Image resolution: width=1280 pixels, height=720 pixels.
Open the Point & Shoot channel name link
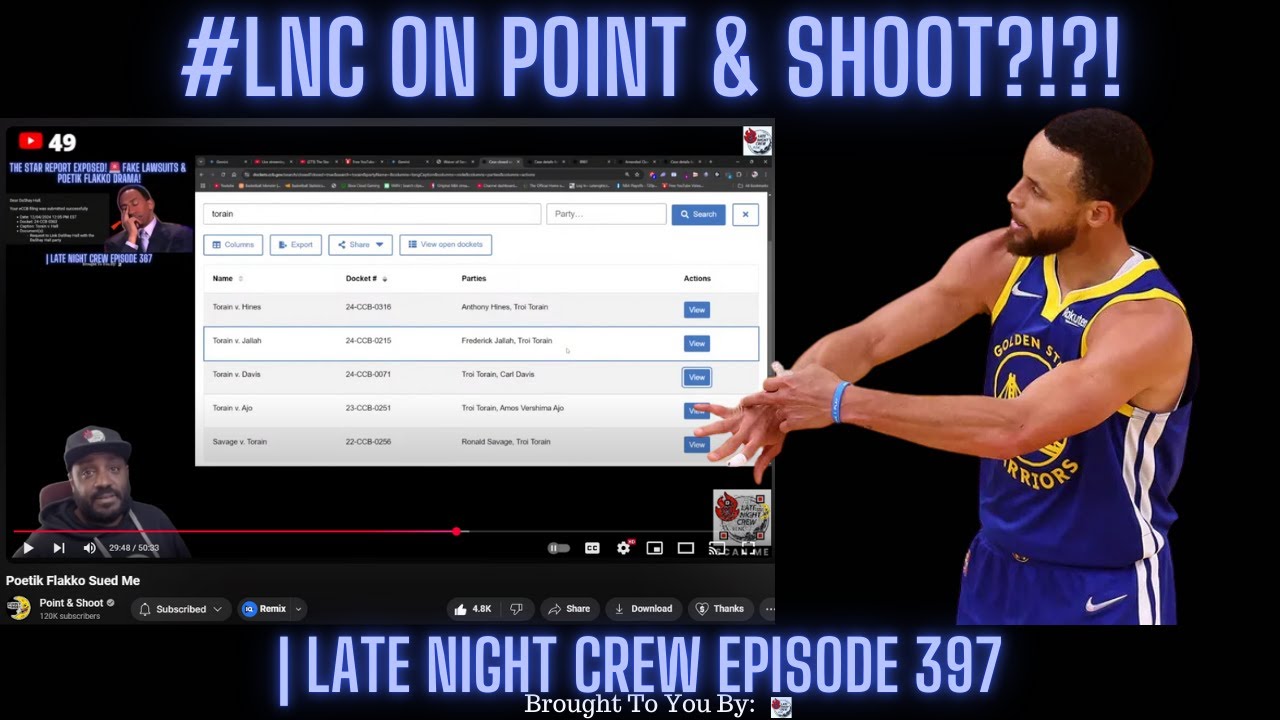(x=71, y=603)
